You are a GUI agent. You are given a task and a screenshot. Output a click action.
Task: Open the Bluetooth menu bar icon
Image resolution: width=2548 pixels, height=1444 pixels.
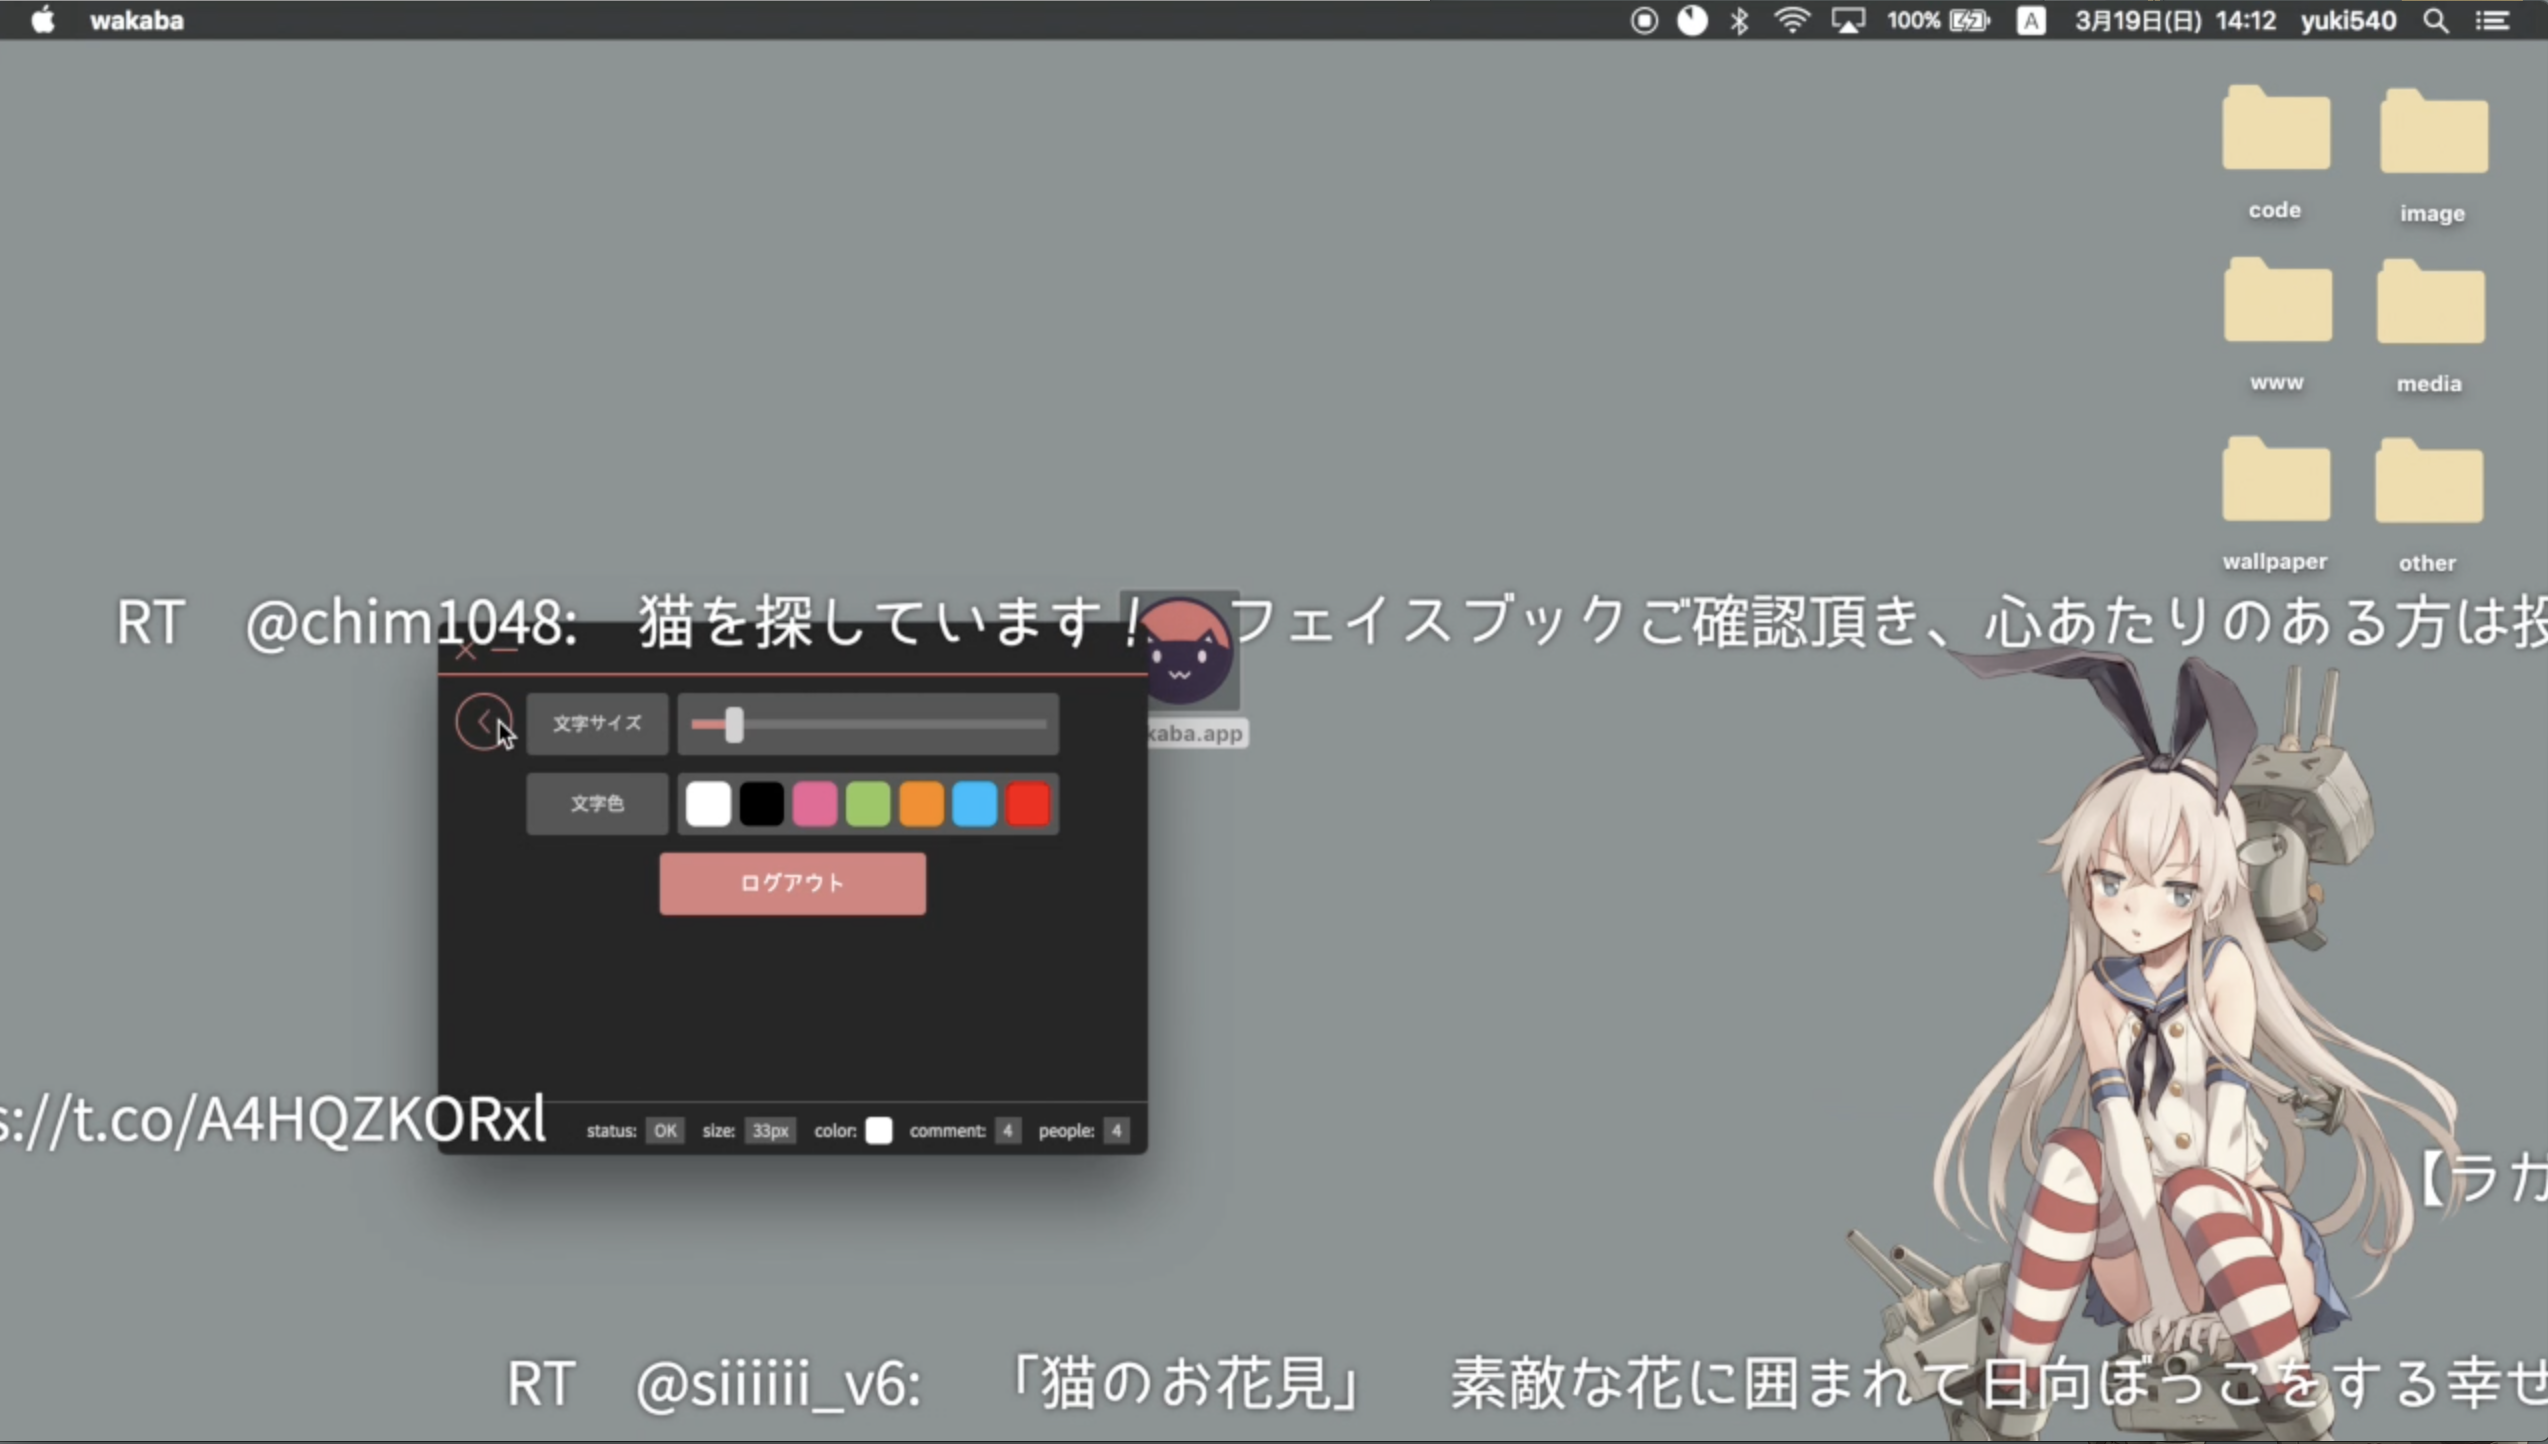[1739, 21]
